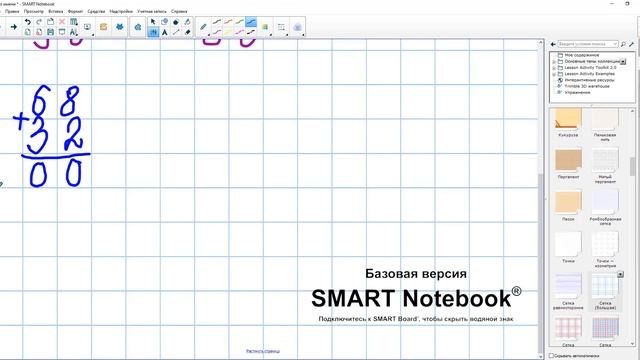Screen dimensions: 640x360
Task: Undo the last action
Action: [x=27, y=22]
